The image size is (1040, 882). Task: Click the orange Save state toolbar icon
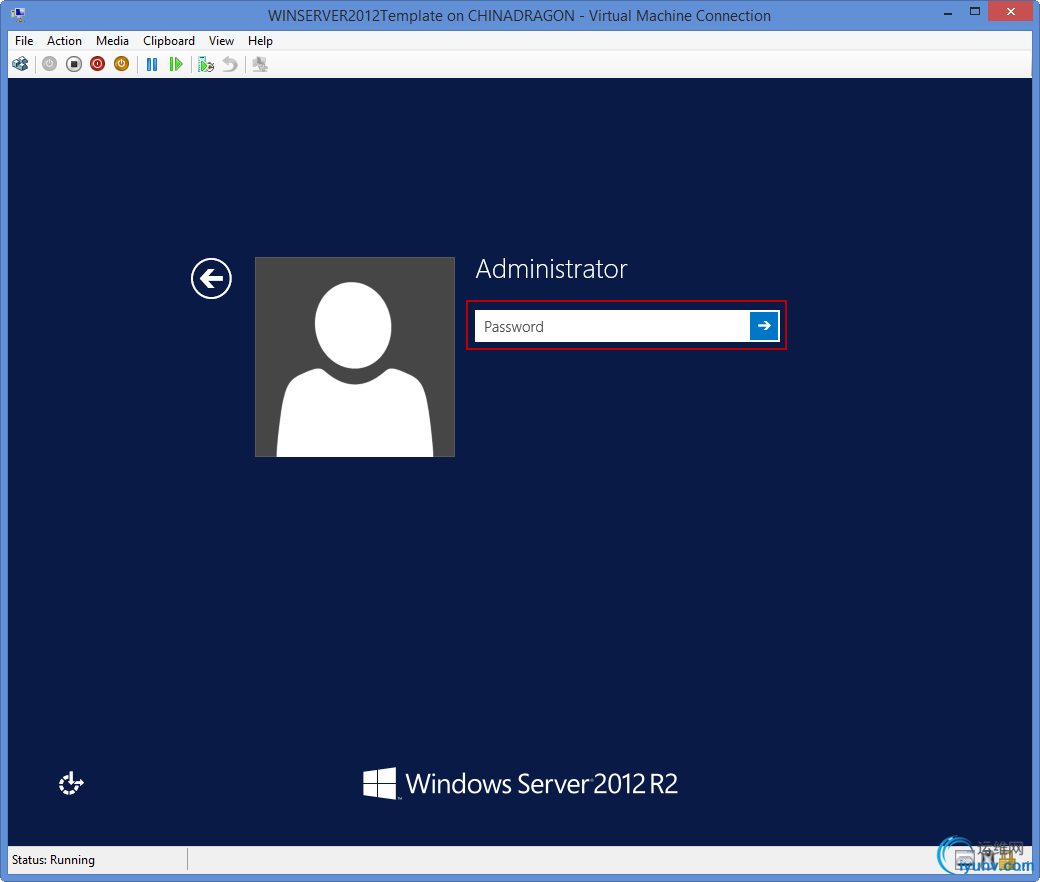click(121, 64)
